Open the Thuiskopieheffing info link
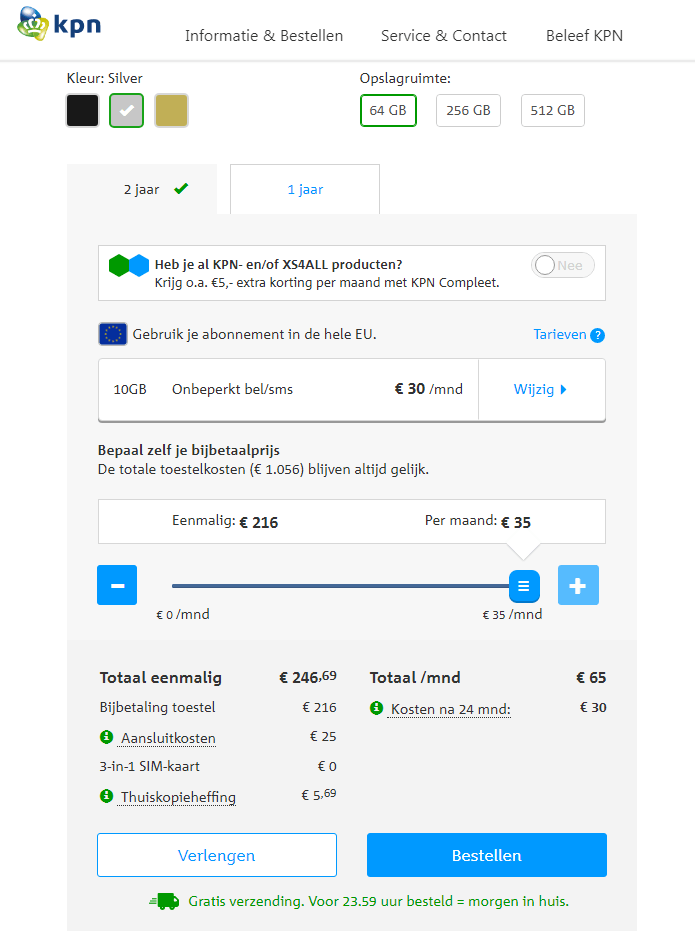The height and width of the screenshot is (945, 695). pos(178,797)
